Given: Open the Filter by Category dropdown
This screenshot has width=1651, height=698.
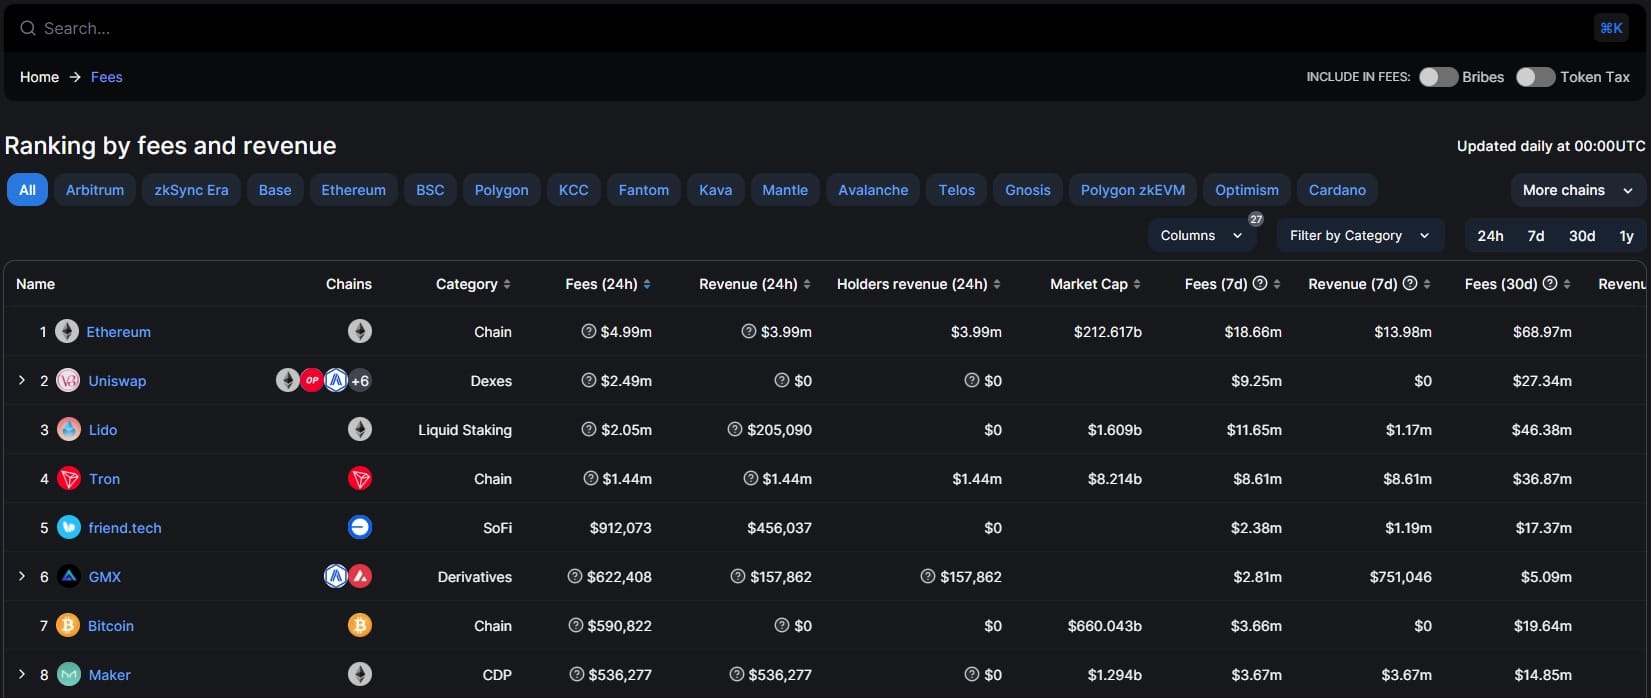Looking at the screenshot, I should tap(1360, 235).
